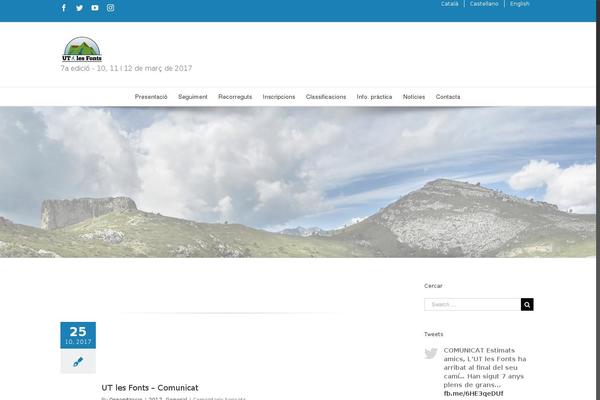Viewport: 600px width, 400px height.
Task: Open the UT les Fonts – Comunicat post
Action: (150, 388)
